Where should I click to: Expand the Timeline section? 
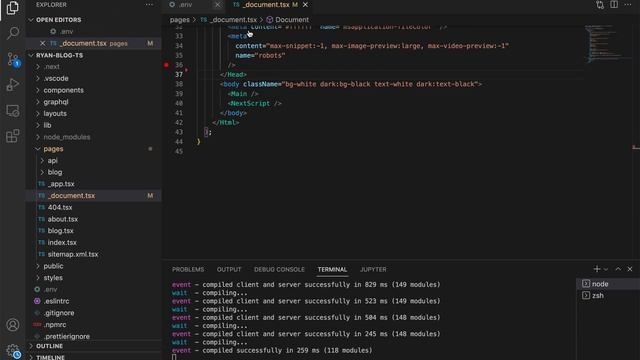point(94,357)
